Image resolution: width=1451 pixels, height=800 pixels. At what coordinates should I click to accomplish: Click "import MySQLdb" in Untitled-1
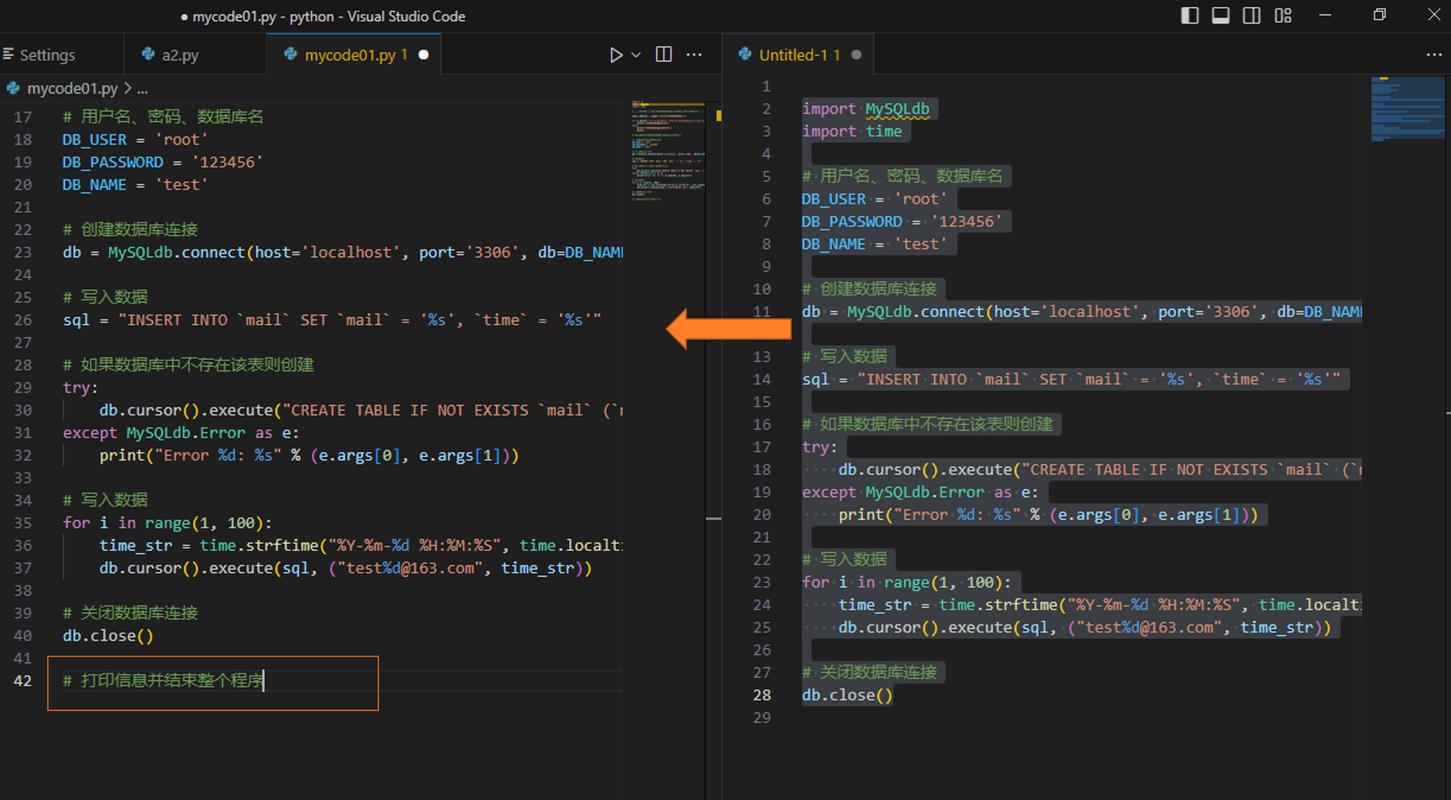coord(868,108)
